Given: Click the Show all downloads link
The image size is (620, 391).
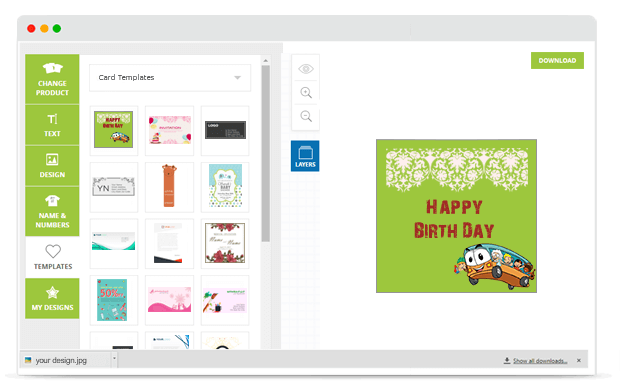Looking at the screenshot, I should [x=540, y=361].
